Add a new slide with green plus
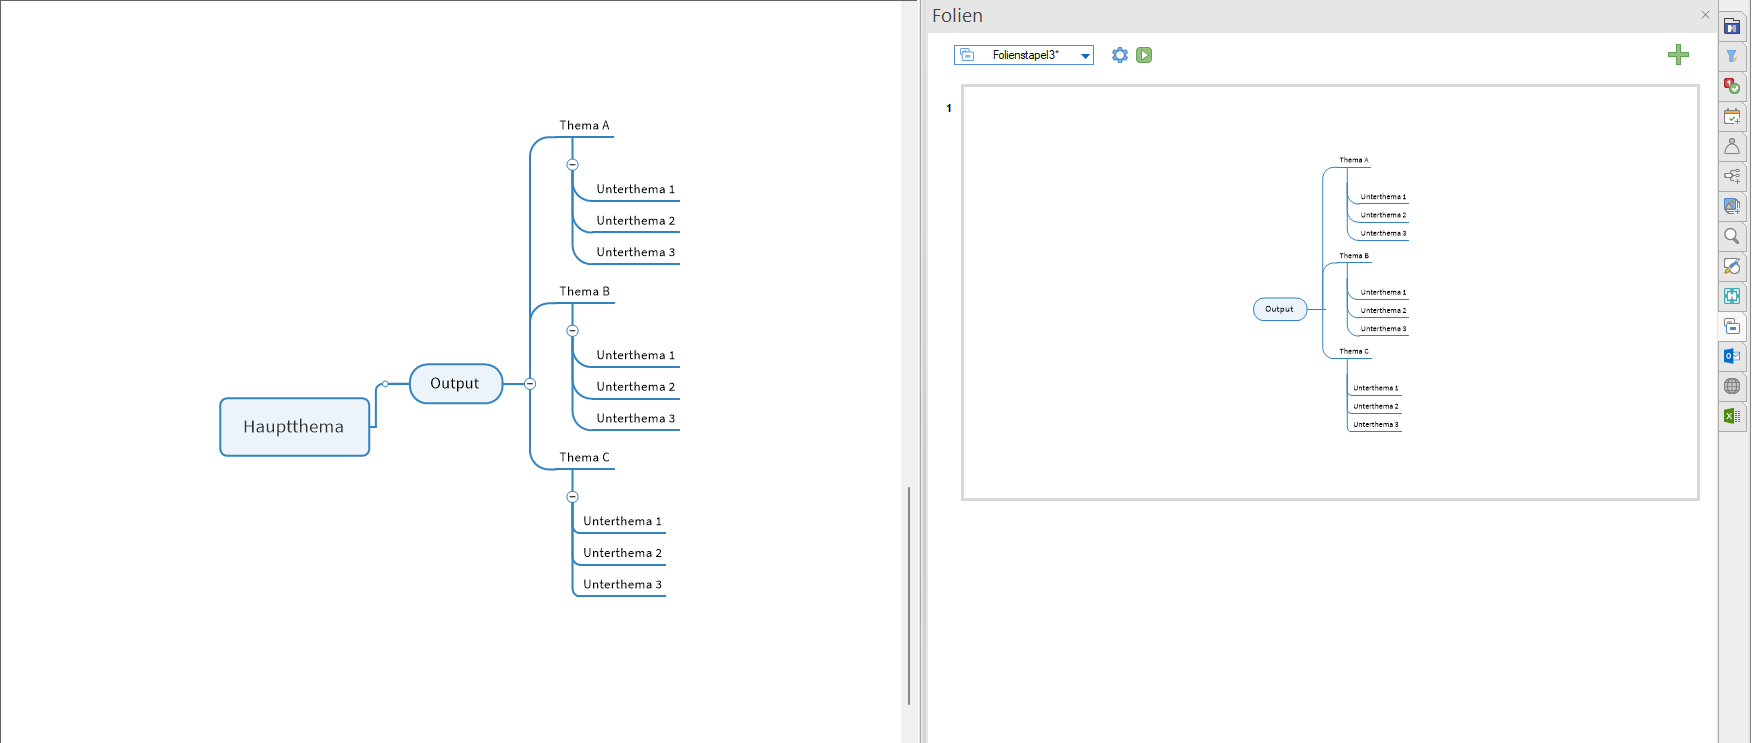 point(1679,55)
